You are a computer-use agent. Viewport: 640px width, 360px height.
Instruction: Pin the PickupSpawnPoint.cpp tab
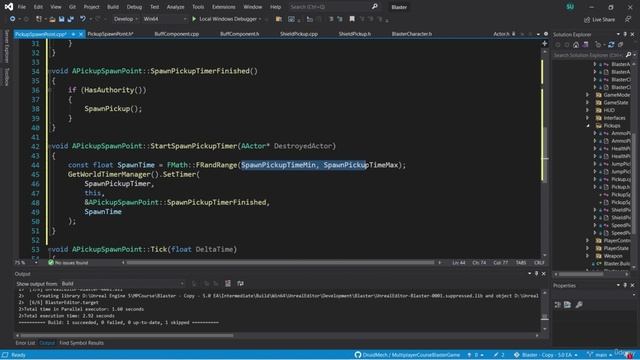(73, 34)
